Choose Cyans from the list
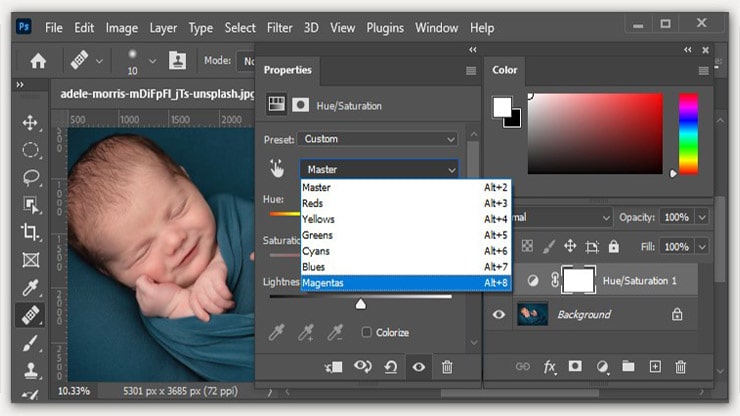Viewport: 740px width, 416px height. point(405,251)
